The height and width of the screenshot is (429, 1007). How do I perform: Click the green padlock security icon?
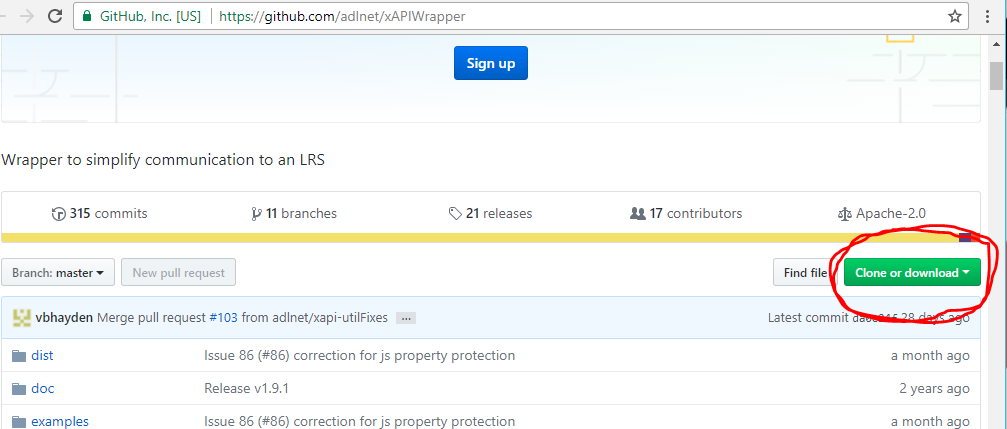[x=87, y=16]
